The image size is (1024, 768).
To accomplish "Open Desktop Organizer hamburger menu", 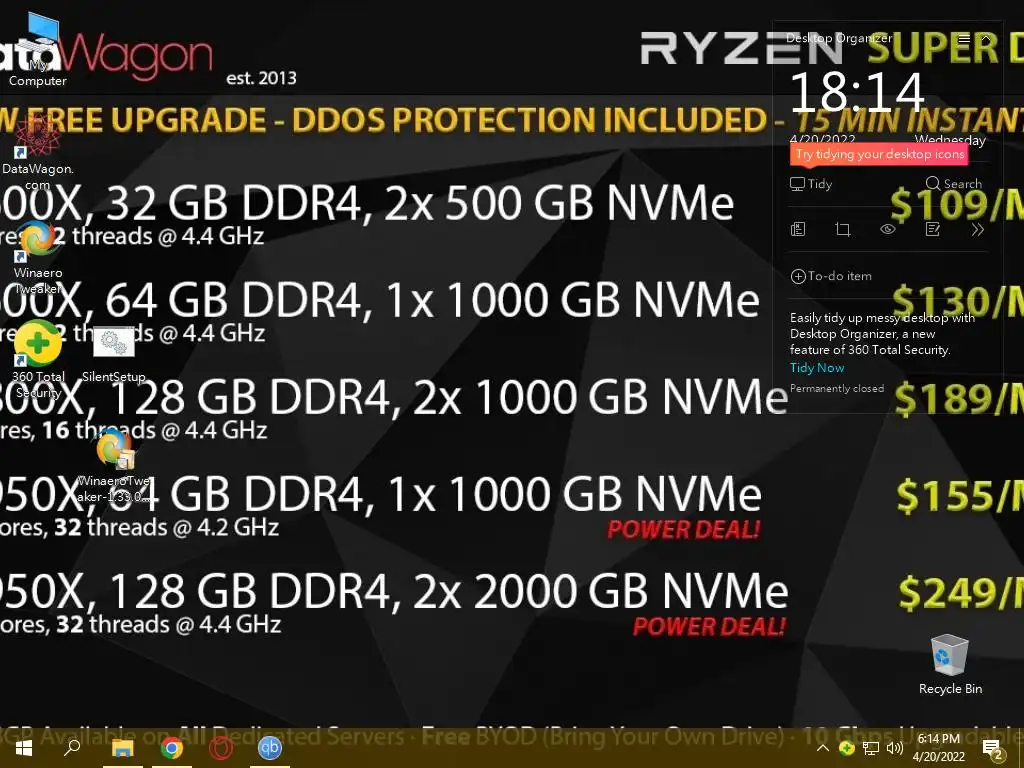I will coord(964,39).
